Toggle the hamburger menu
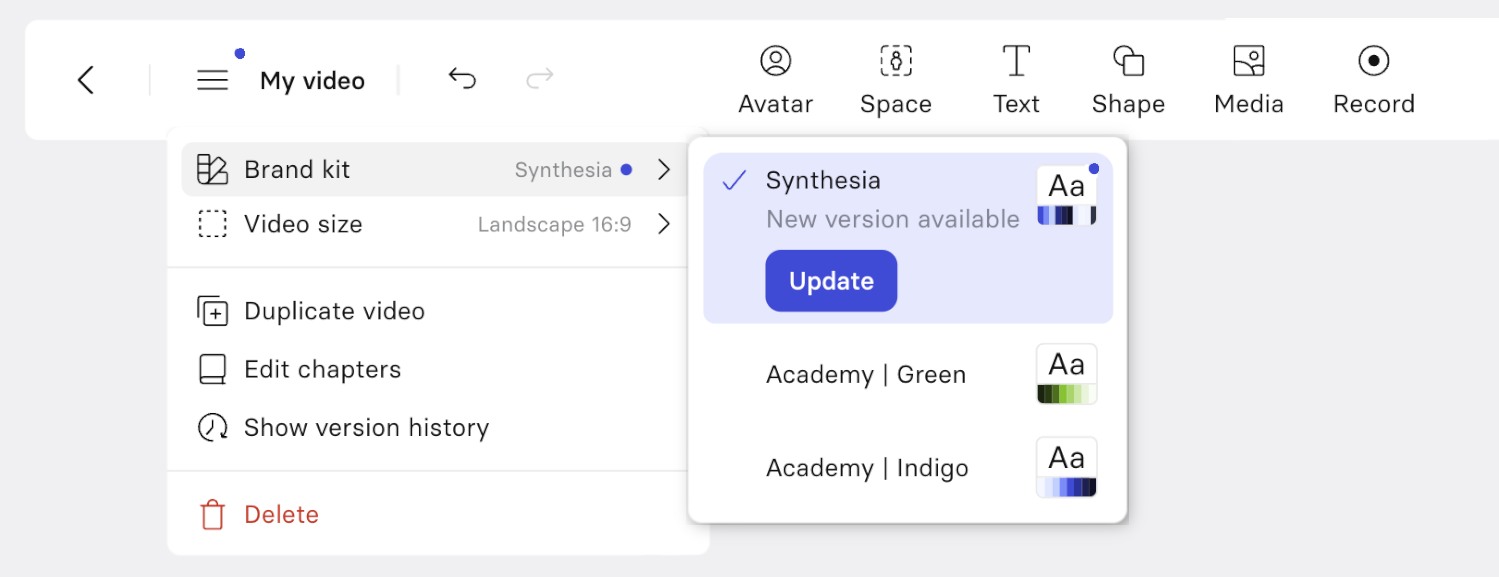Viewport: 1499px width, 577px height. pos(212,80)
